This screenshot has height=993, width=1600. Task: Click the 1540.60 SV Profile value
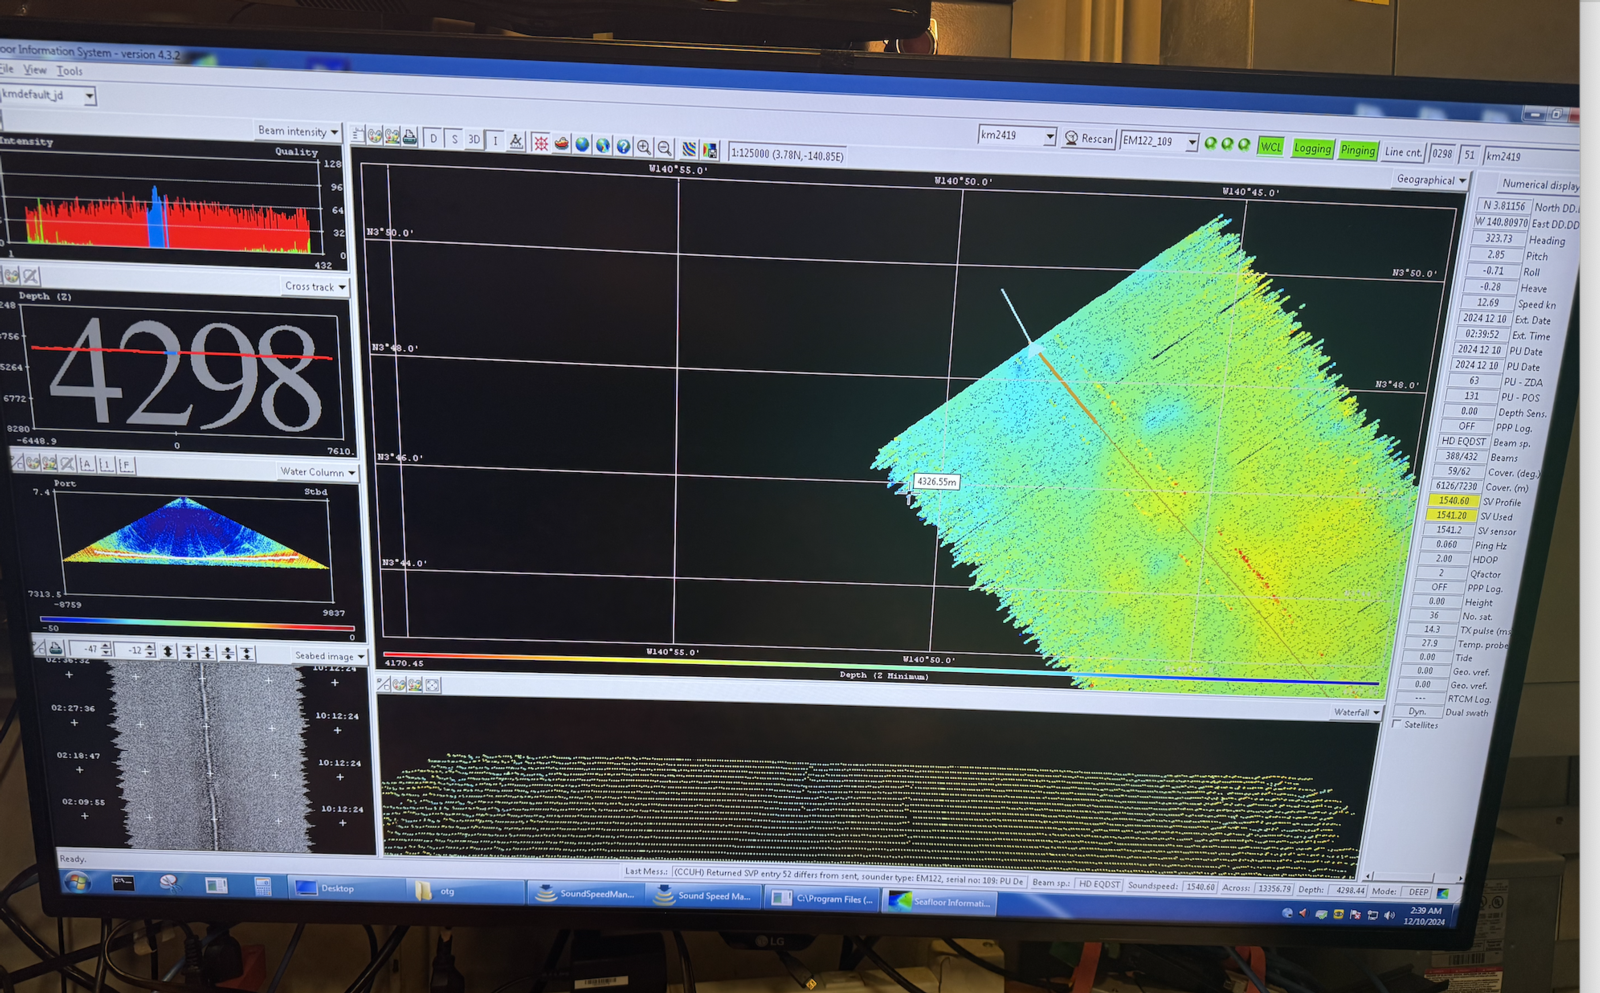pyautogui.click(x=1453, y=501)
